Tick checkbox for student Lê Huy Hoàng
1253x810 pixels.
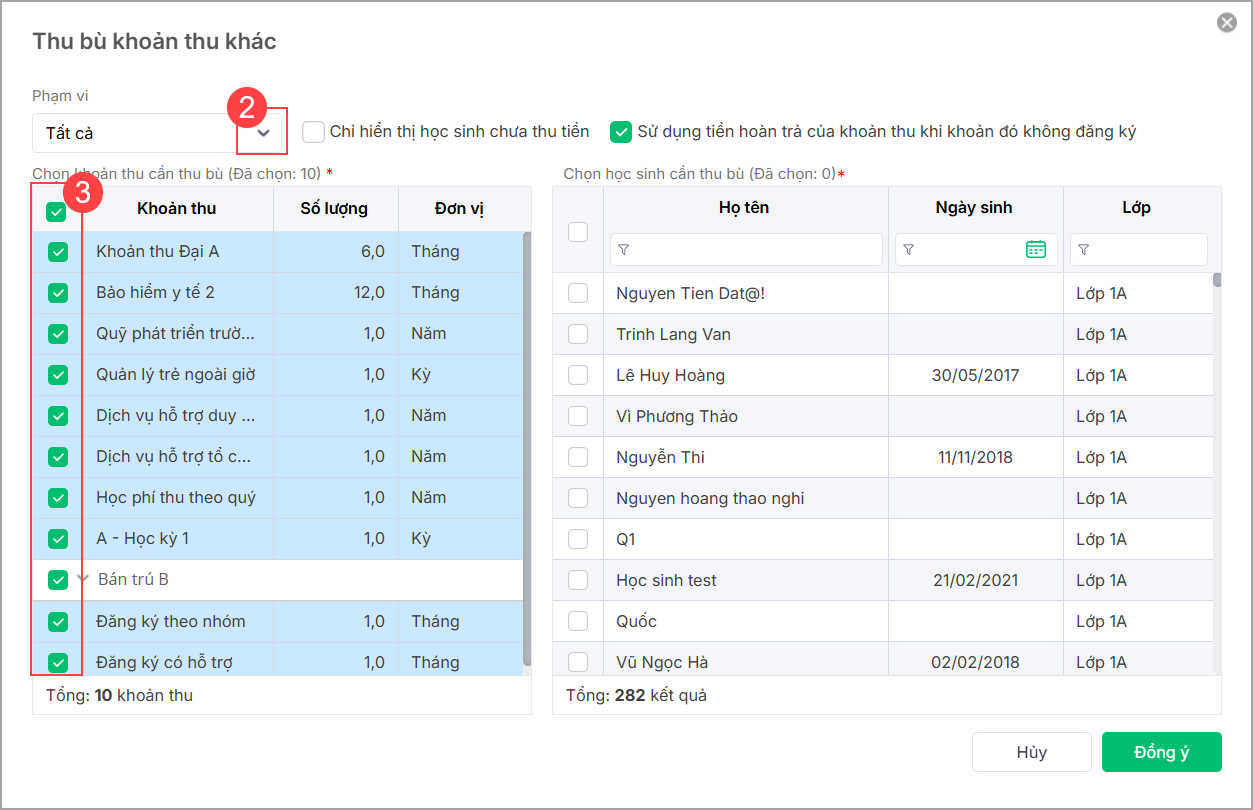578,376
